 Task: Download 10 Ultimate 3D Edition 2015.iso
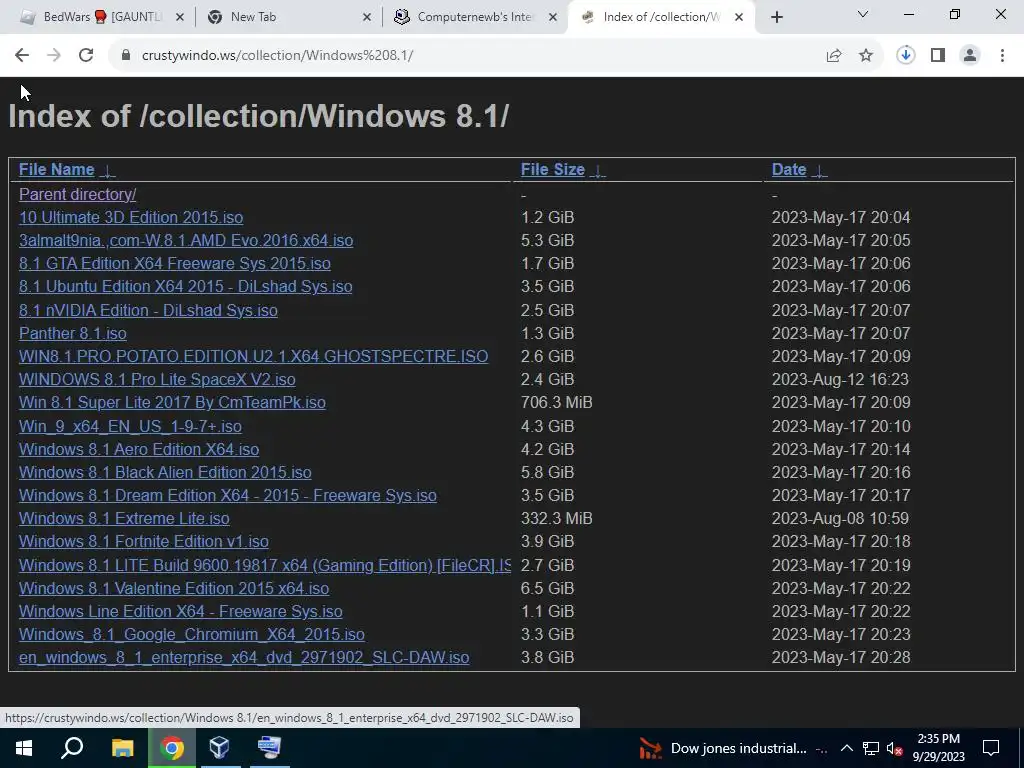coord(131,217)
